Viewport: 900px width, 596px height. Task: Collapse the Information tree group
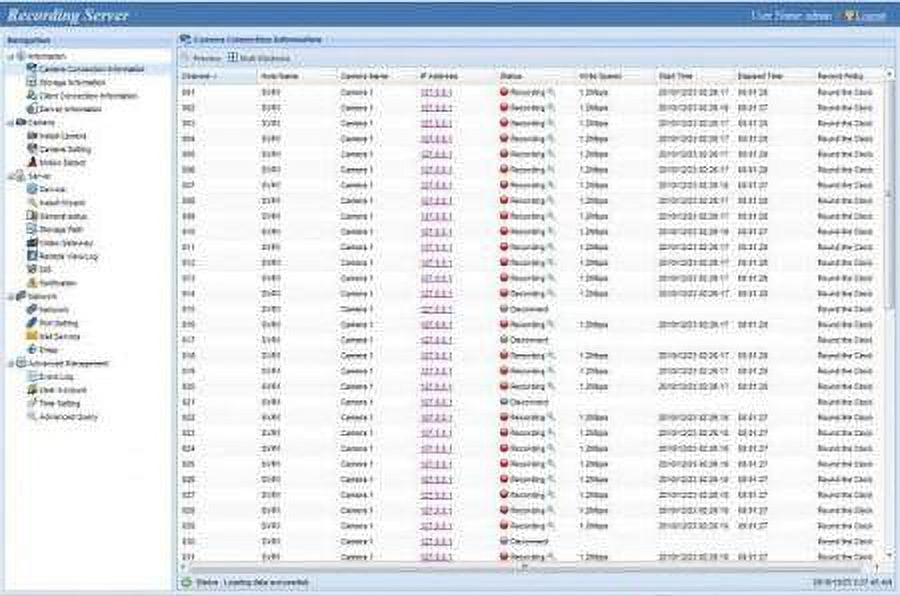(9, 56)
